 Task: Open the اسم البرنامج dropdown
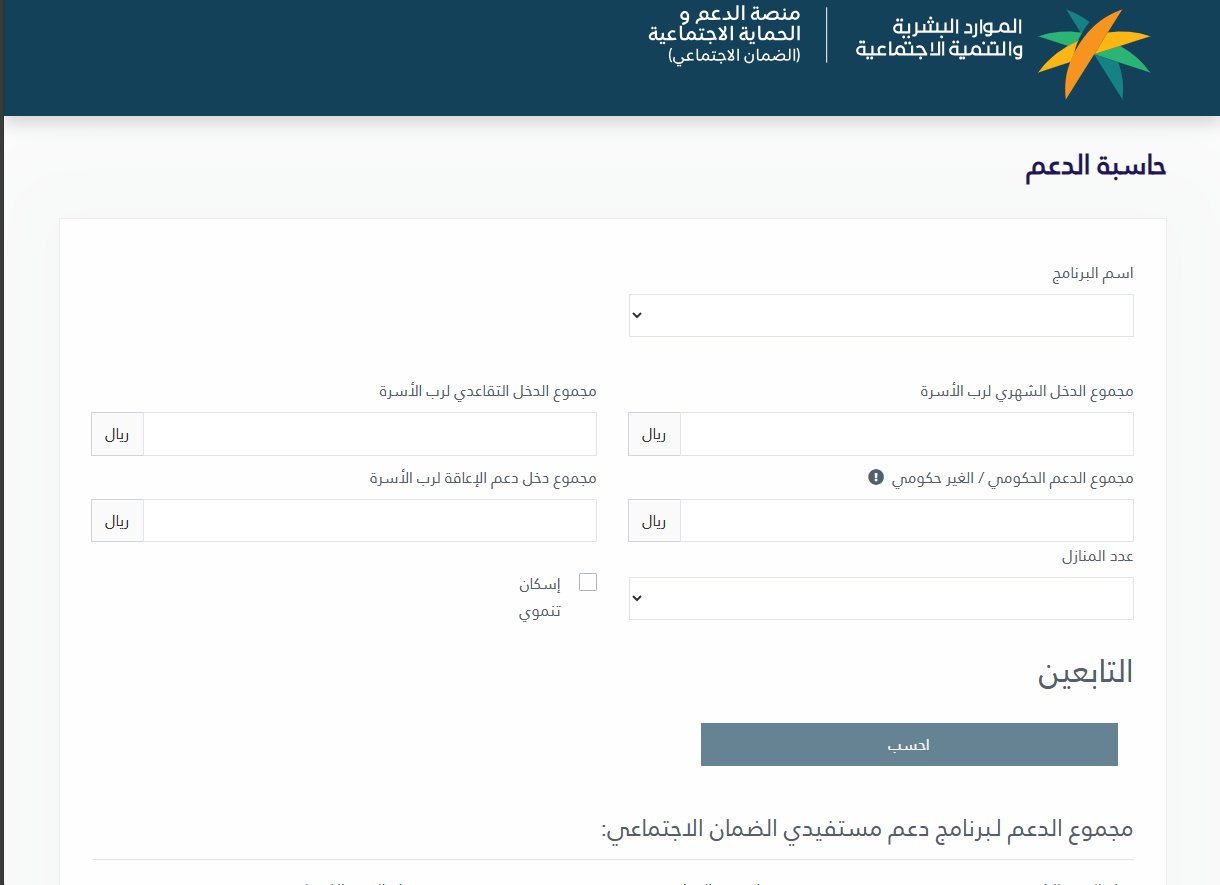881,315
